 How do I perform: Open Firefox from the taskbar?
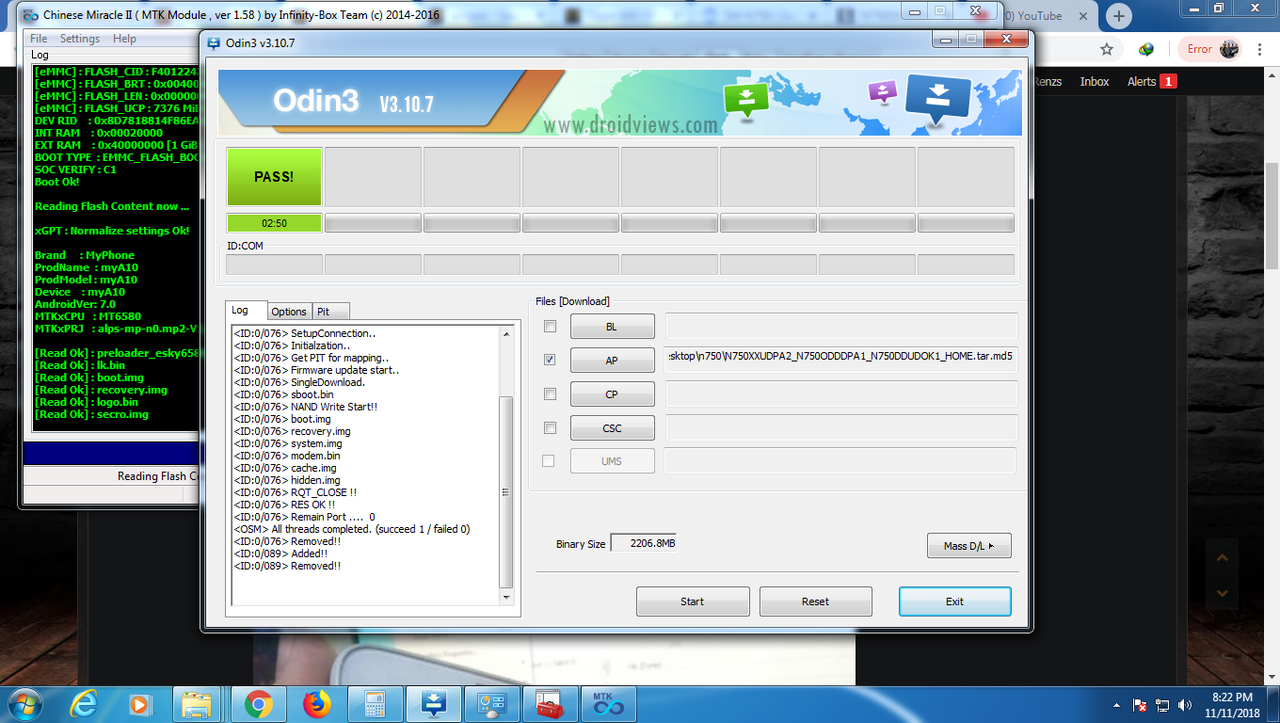pyautogui.click(x=317, y=704)
